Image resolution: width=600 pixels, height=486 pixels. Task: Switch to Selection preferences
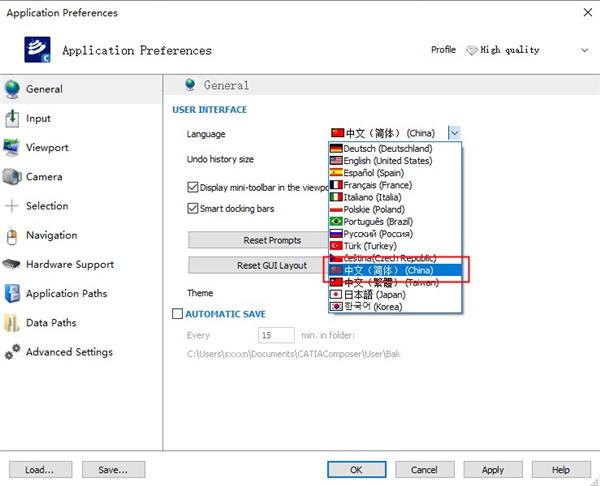(x=81, y=206)
